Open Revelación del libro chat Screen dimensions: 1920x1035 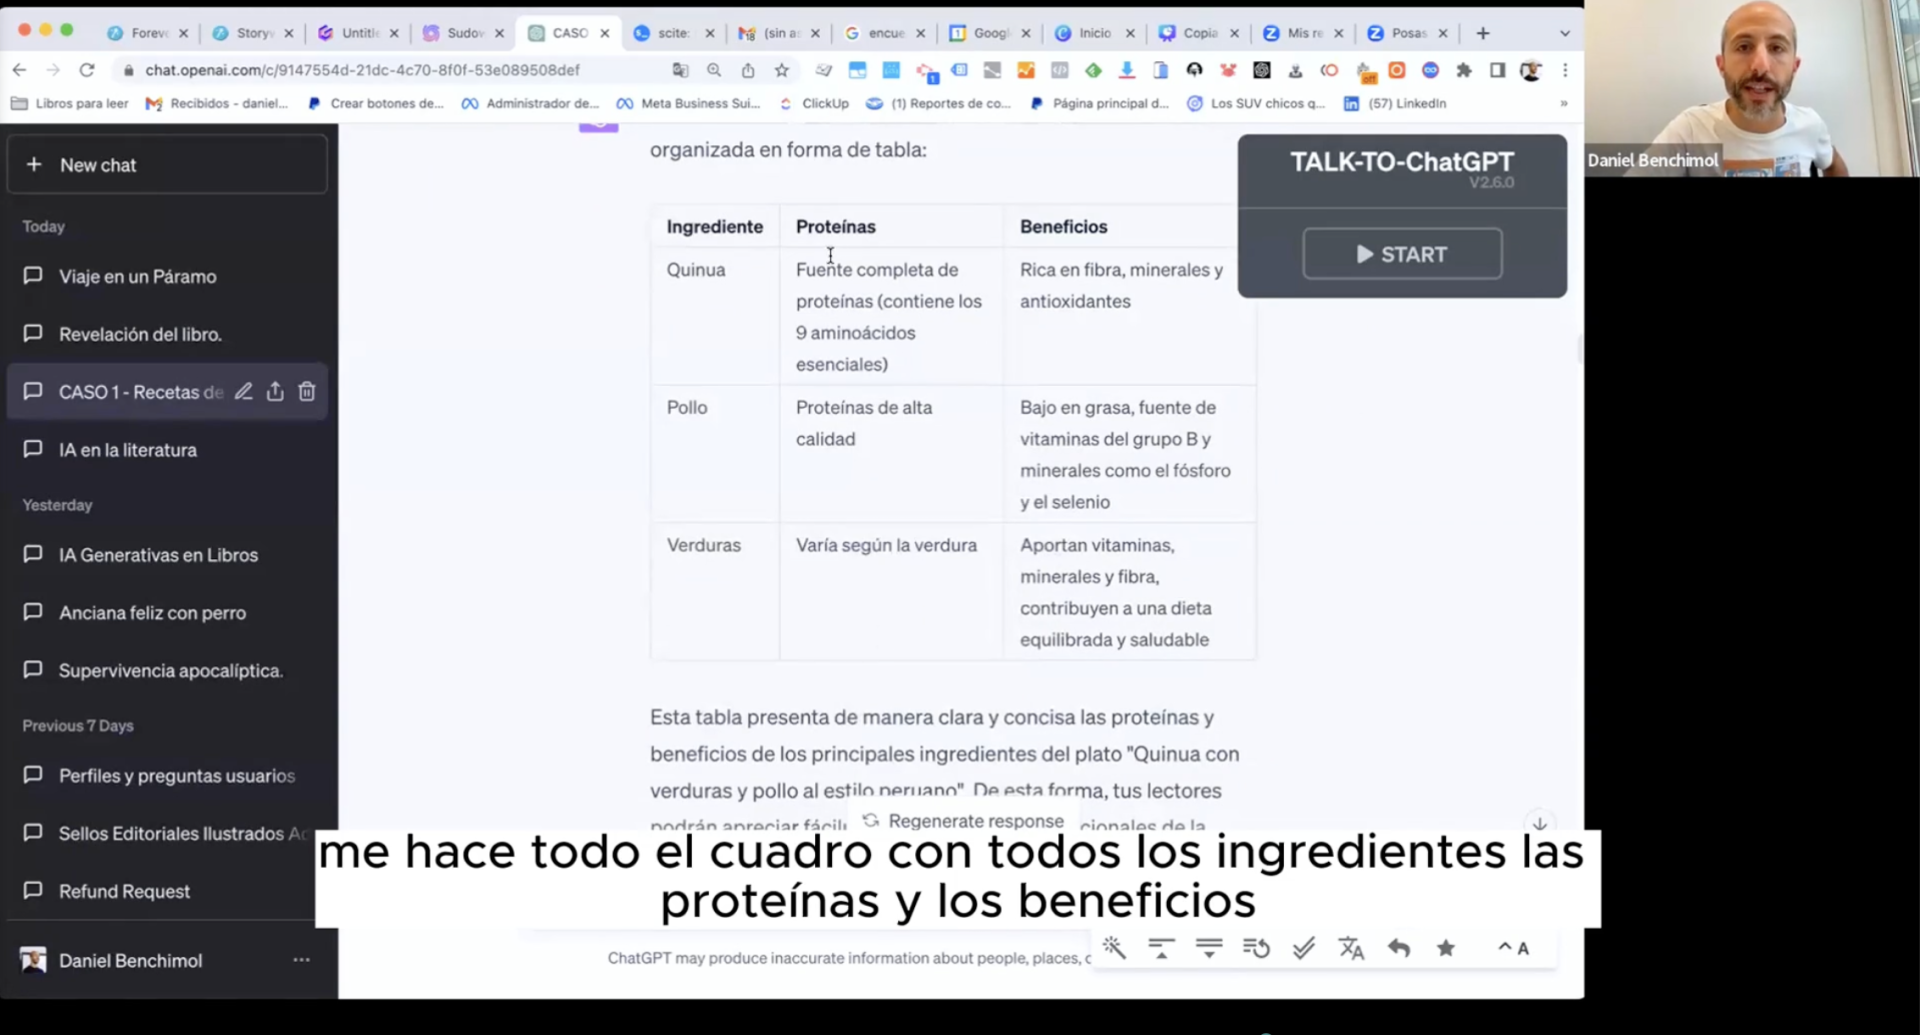coord(167,334)
